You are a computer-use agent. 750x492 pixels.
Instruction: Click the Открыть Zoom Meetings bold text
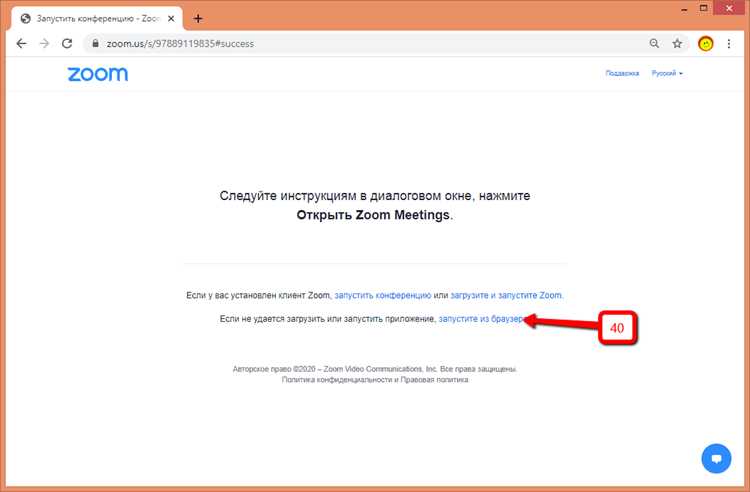click(373, 215)
